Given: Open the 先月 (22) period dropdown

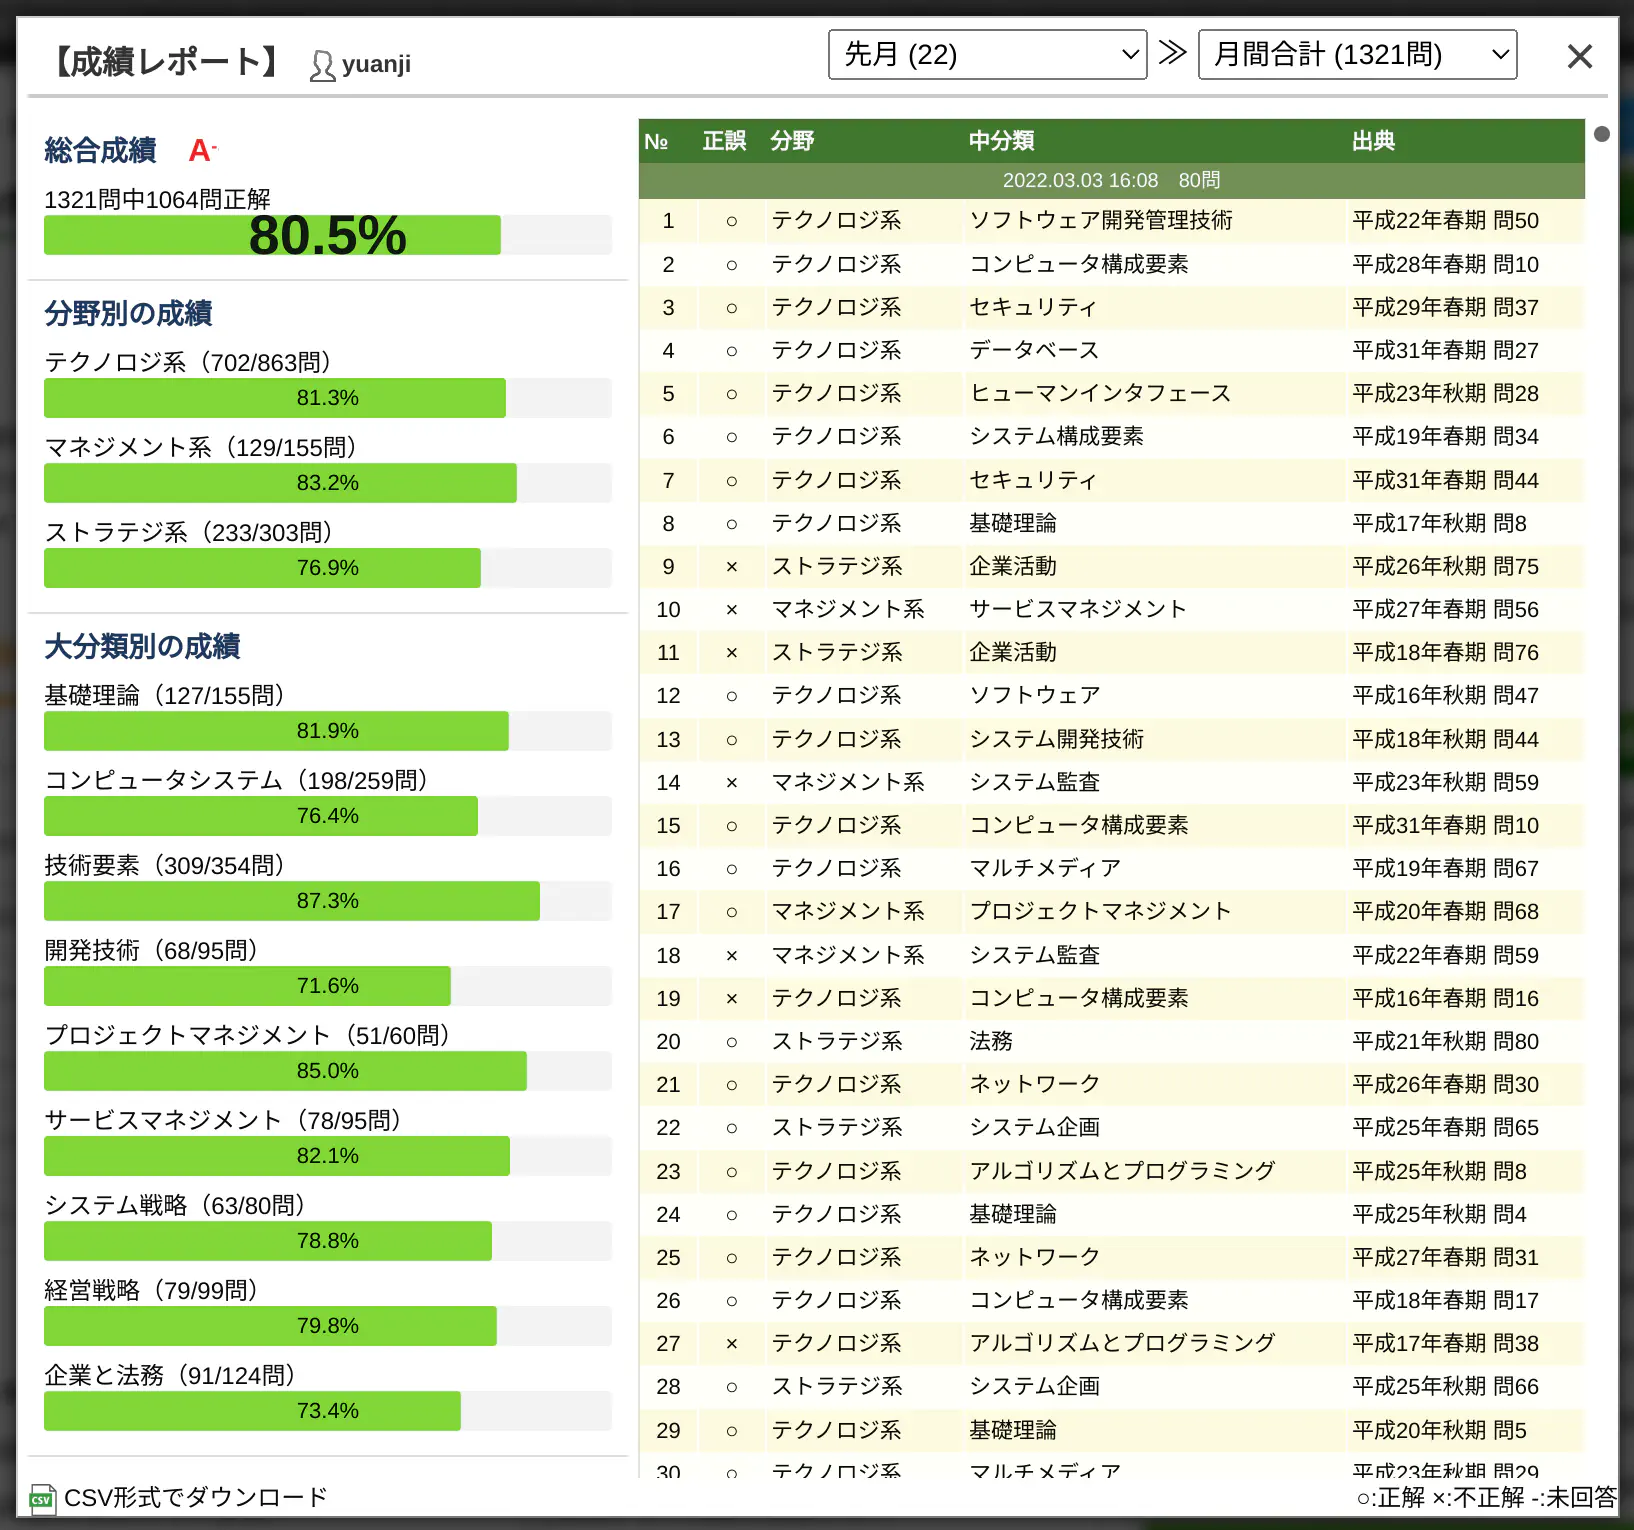Looking at the screenshot, I should click(987, 54).
